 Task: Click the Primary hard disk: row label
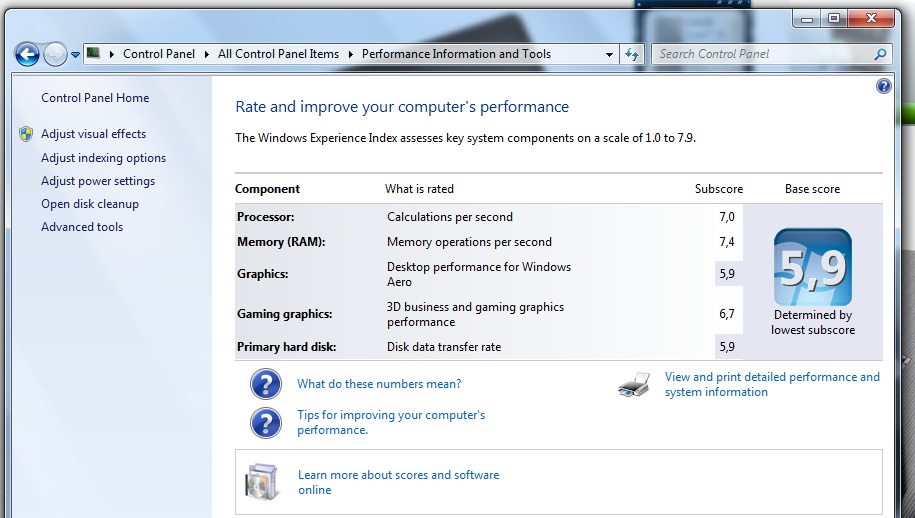(287, 347)
